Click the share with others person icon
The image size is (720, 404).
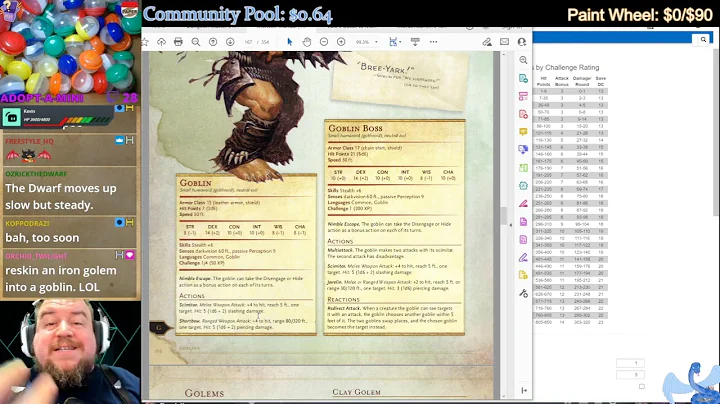tap(522, 42)
